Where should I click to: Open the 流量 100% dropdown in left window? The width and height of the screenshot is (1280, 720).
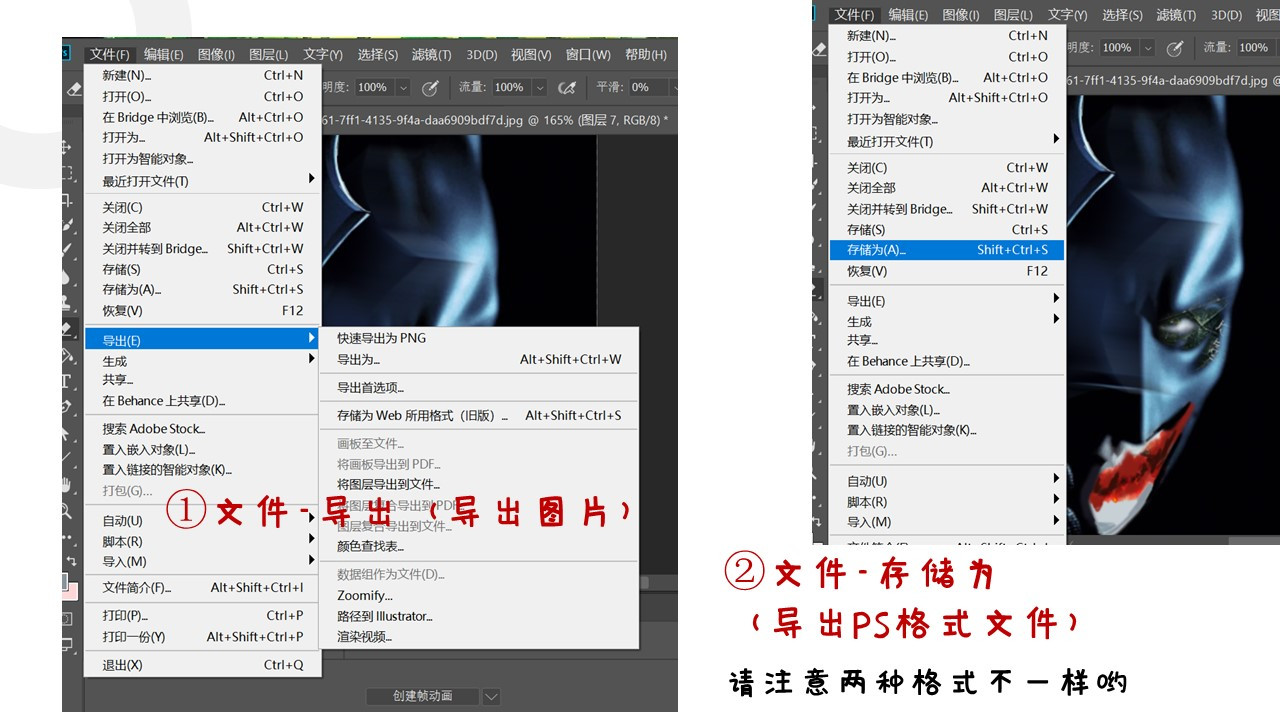(x=539, y=88)
